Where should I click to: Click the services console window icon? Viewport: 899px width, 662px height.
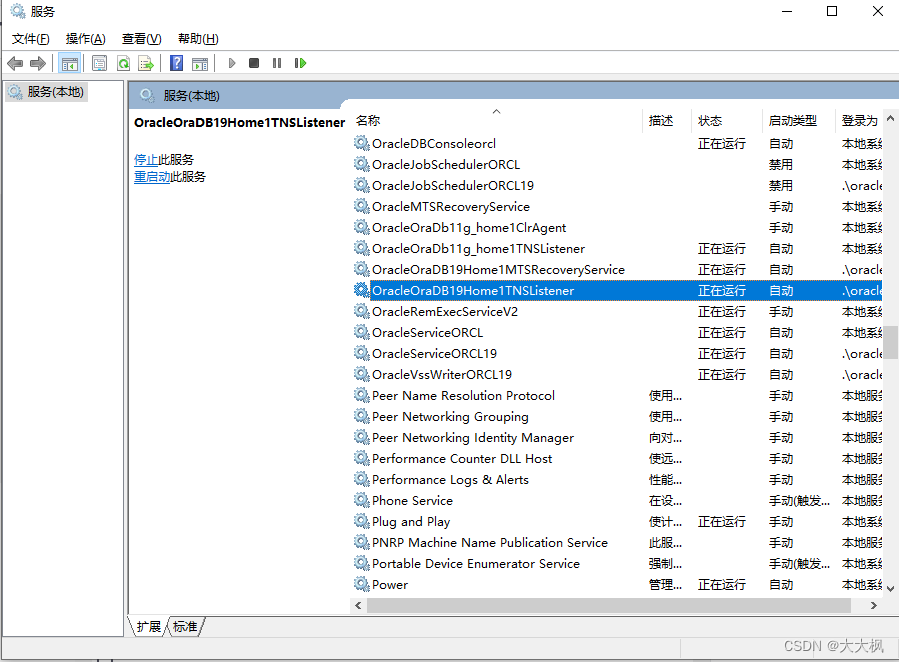click(17, 11)
